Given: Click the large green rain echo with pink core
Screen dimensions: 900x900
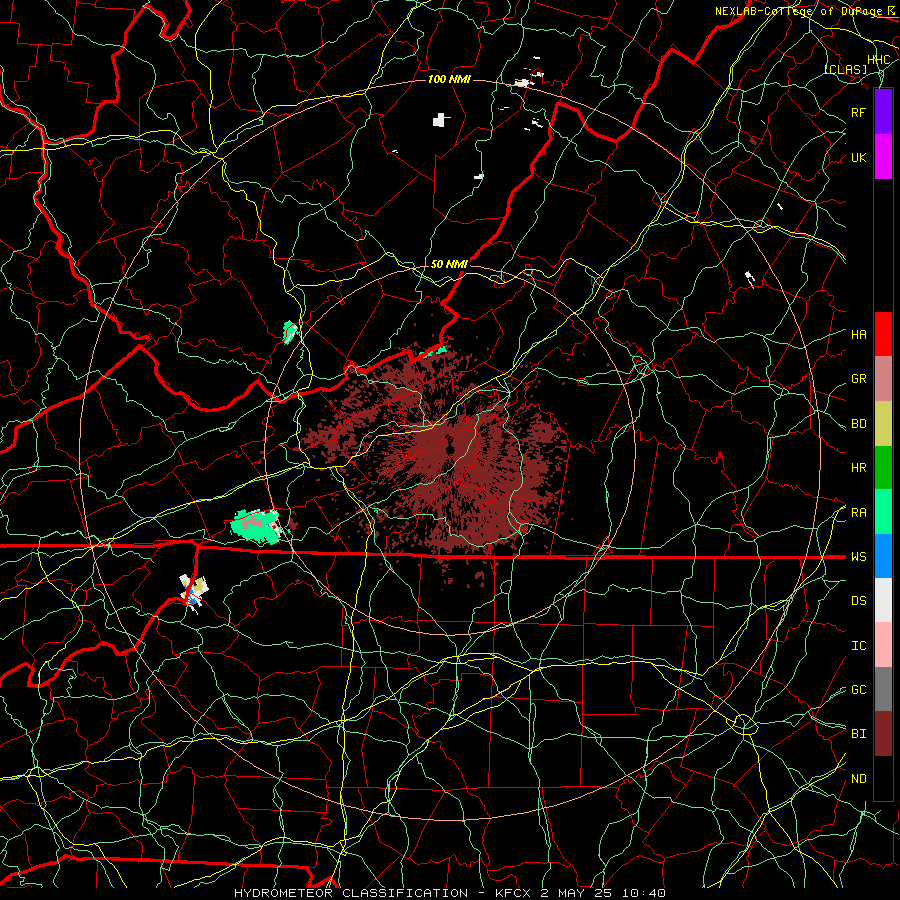Looking at the screenshot, I should (256, 526).
